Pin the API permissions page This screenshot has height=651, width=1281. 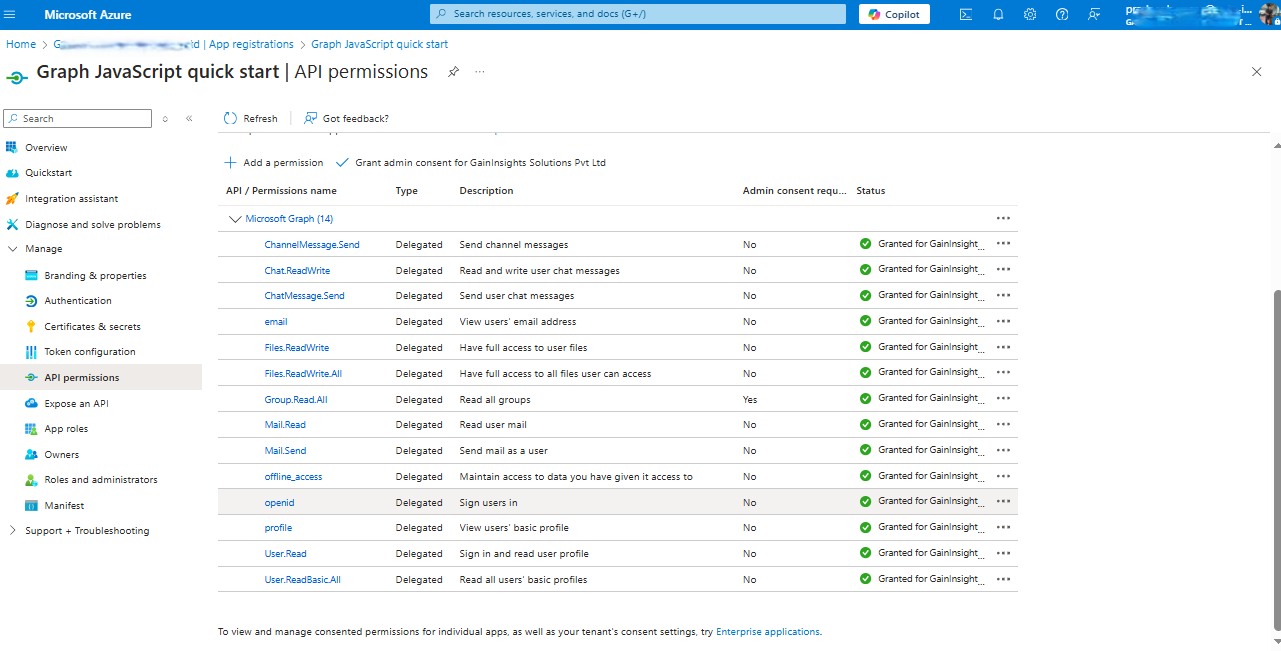453,72
